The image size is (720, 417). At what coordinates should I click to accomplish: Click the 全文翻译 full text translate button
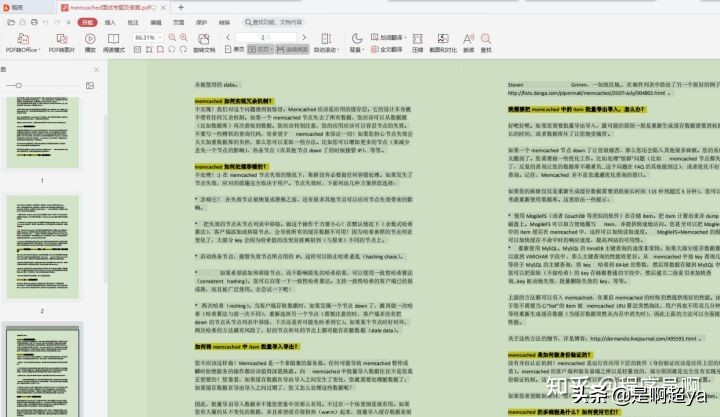pos(387,49)
